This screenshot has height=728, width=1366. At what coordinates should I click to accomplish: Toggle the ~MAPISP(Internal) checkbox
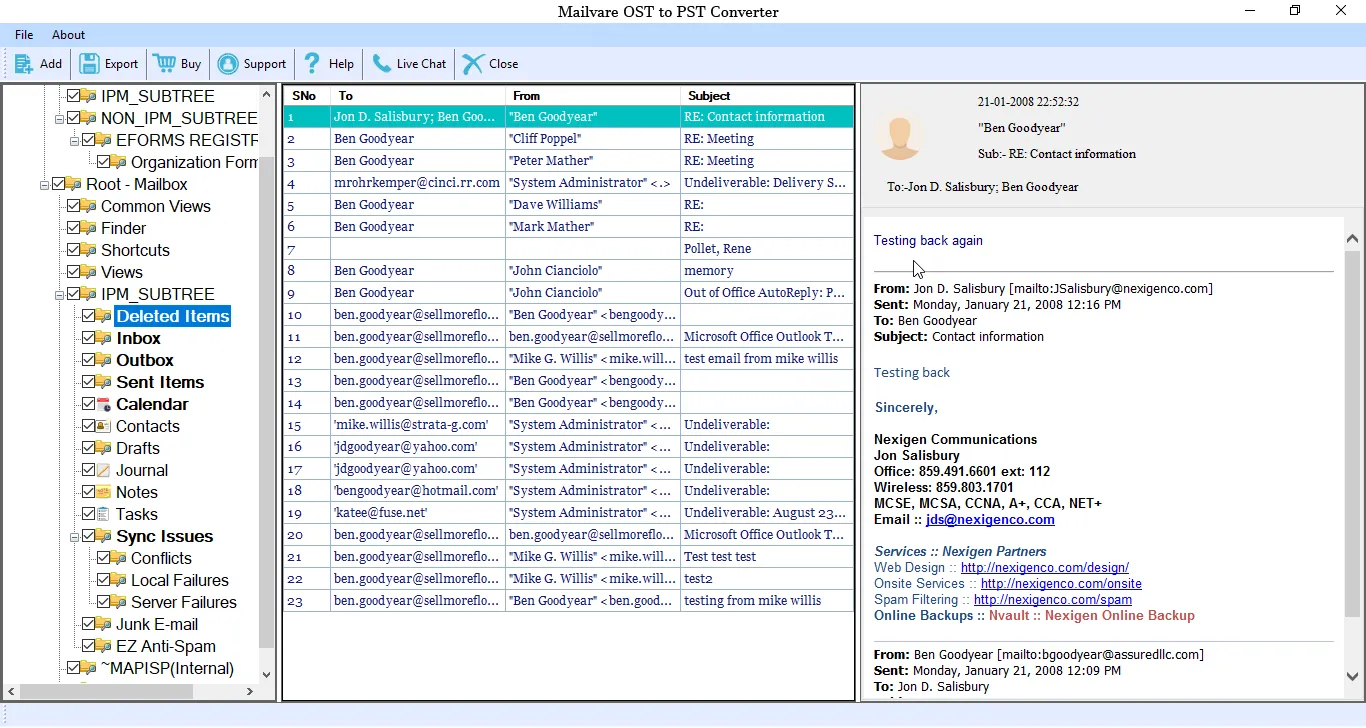(74, 668)
